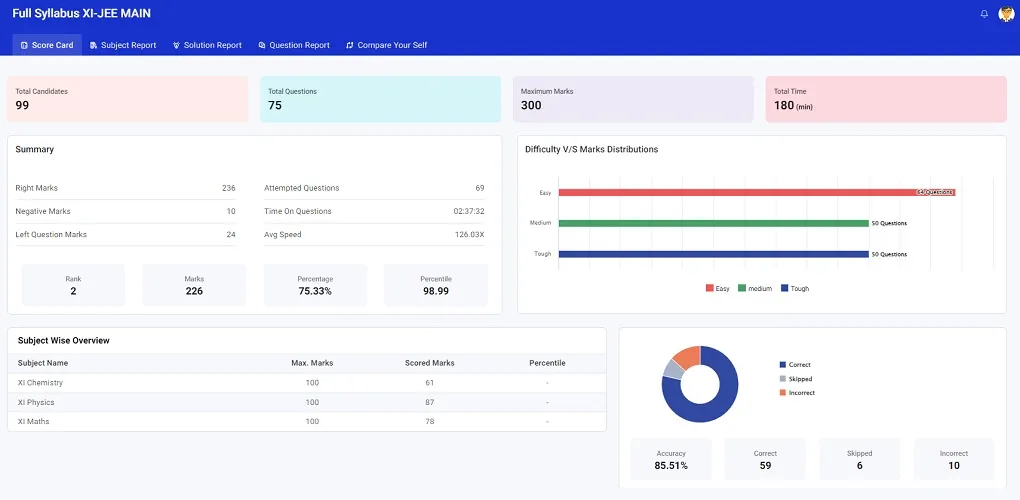Screen dimensions: 1020x500
Task: Click the Subject Report tab icon
Action: [x=93, y=45]
